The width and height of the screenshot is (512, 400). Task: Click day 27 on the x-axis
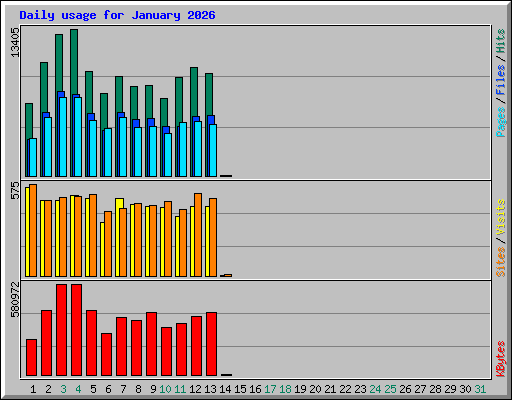(x=420, y=389)
